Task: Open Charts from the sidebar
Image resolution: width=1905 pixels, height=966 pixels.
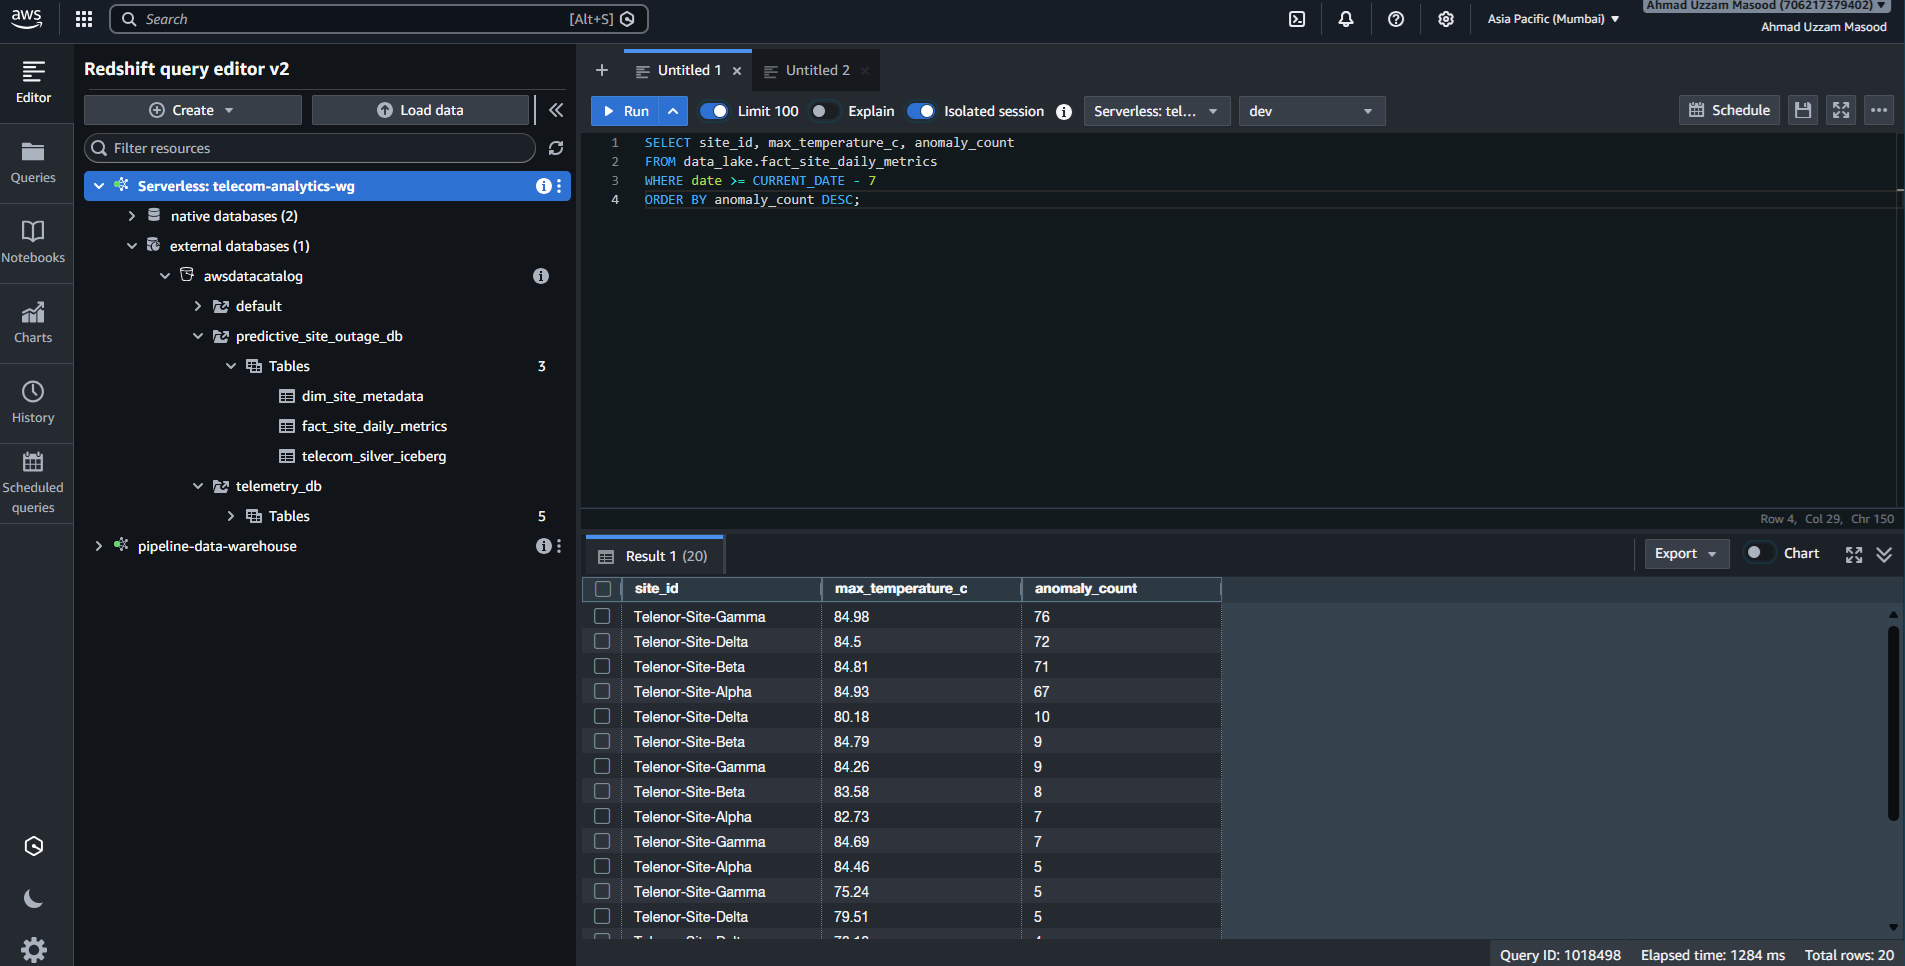Action: pyautogui.click(x=33, y=323)
